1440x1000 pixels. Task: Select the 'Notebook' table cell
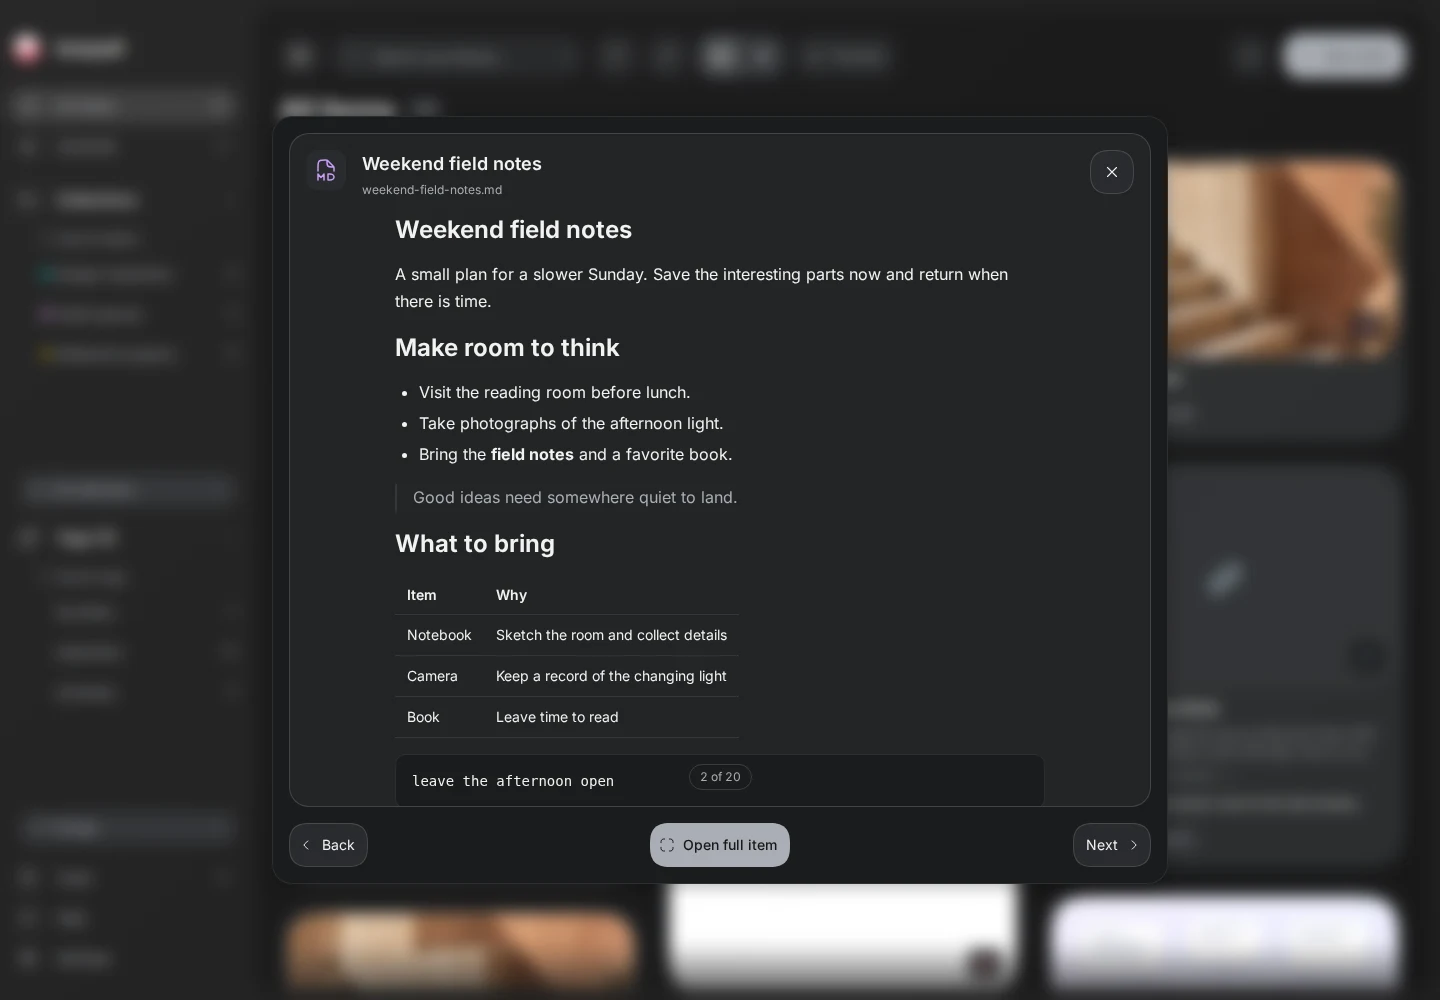[x=439, y=635]
